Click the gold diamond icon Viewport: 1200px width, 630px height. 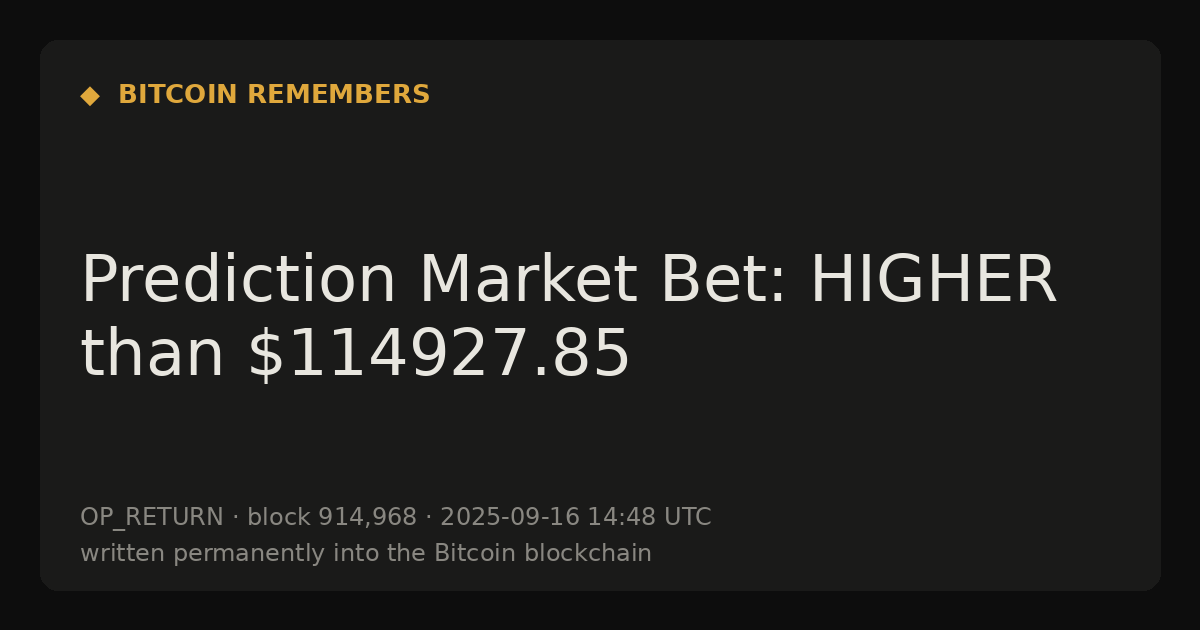(x=90, y=96)
